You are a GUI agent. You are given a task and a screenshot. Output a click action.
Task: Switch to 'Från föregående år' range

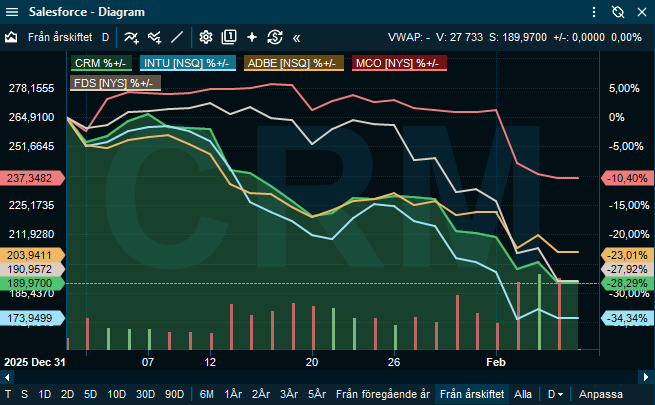point(382,394)
